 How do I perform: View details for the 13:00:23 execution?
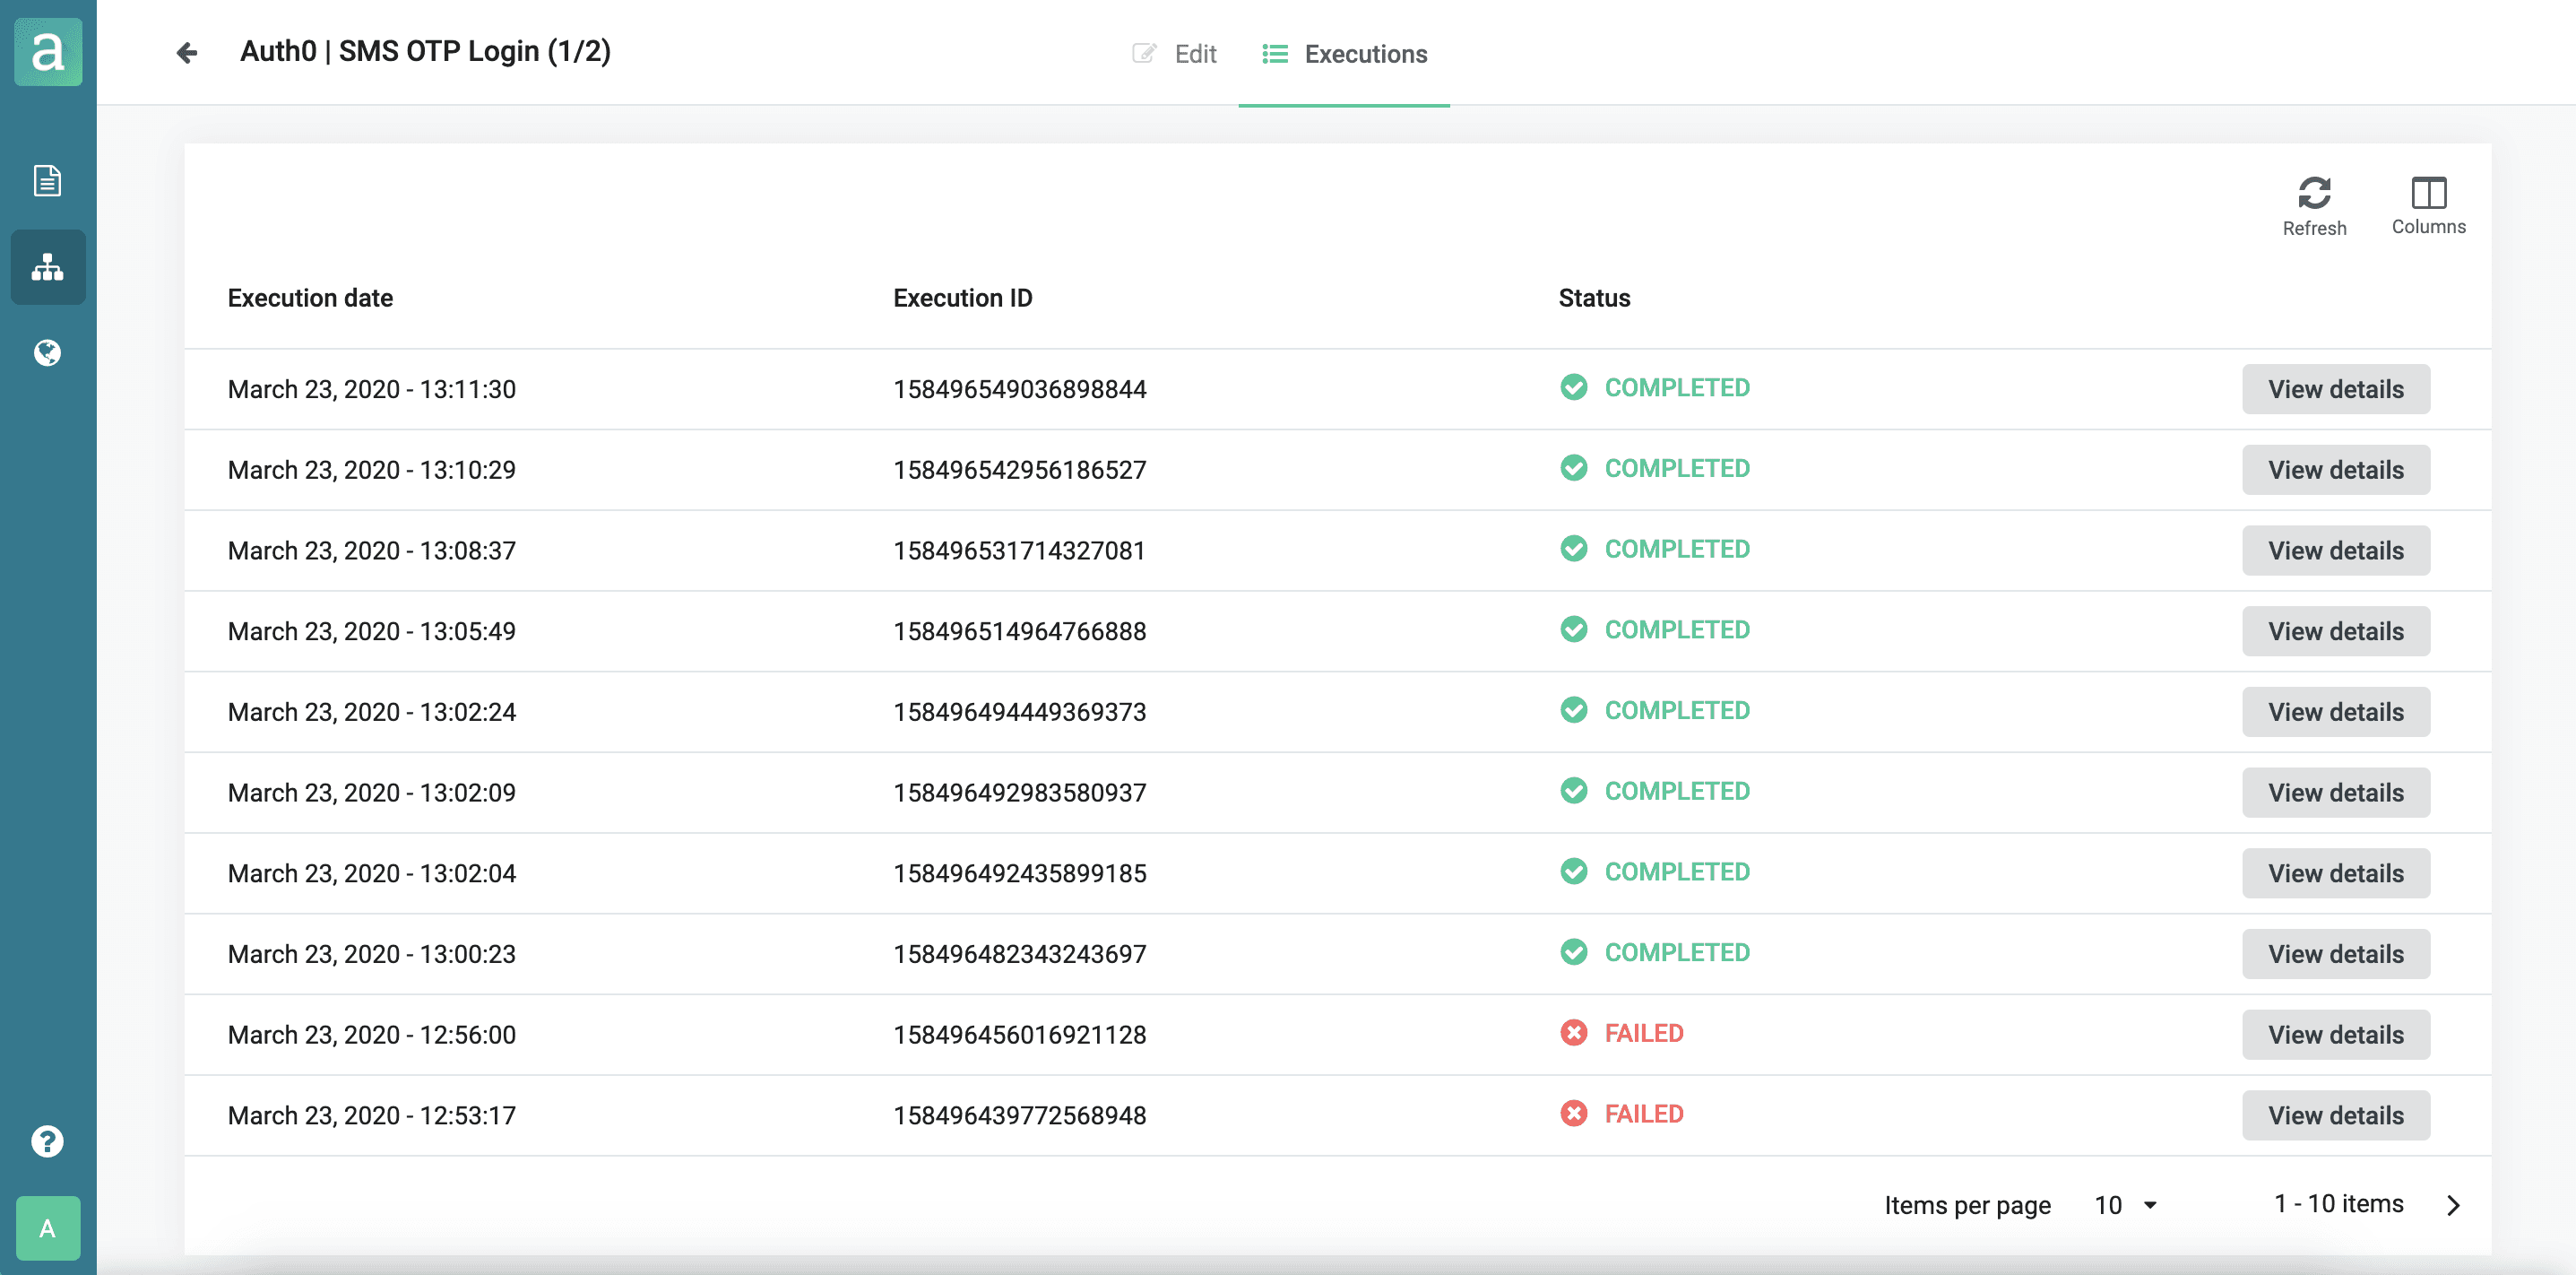point(2335,954)
